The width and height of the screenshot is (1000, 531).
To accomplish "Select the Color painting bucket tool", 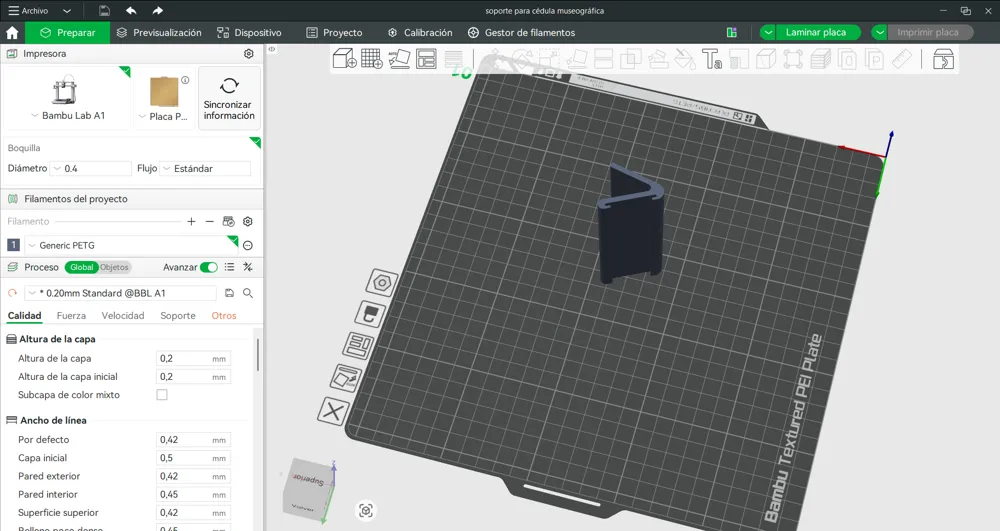I will click(x=685, y=59).
